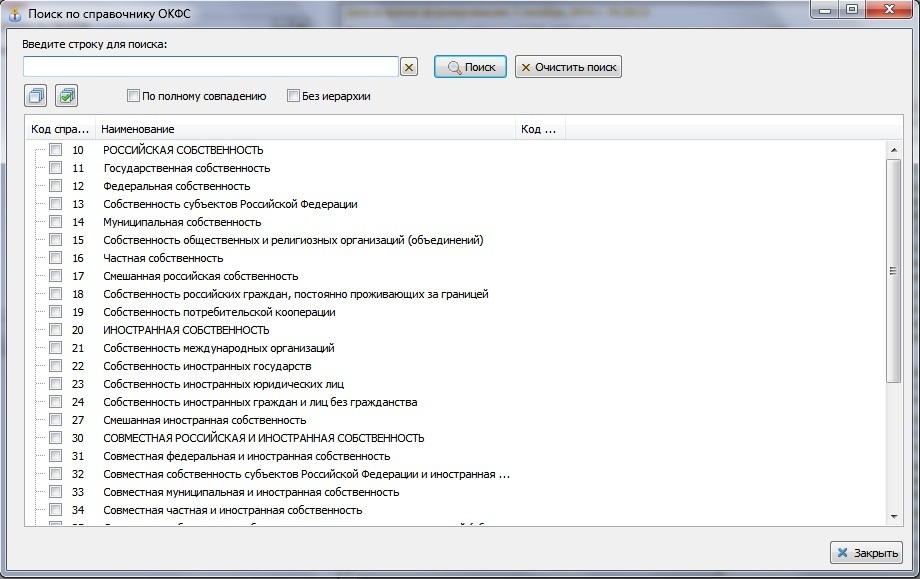
Task: Click the list's vertical scrollbar thumb
Action: point(893,270)
